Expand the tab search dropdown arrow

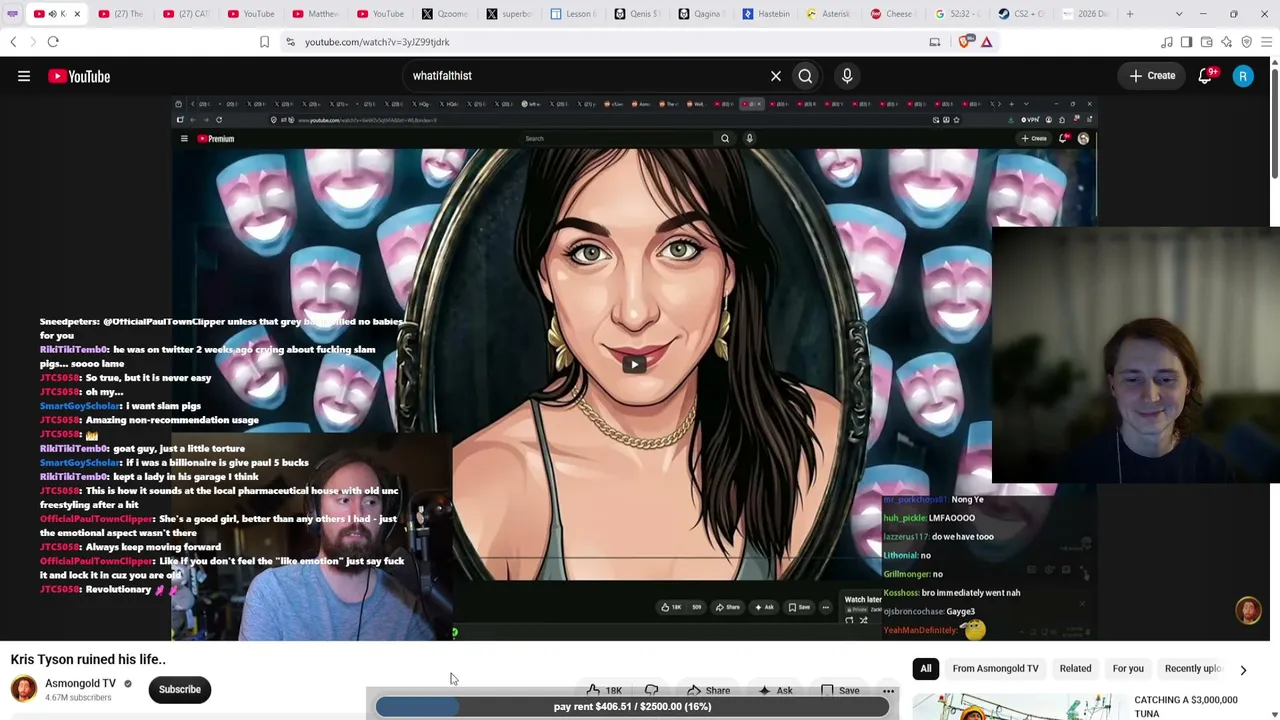(x=1179, y=14)
